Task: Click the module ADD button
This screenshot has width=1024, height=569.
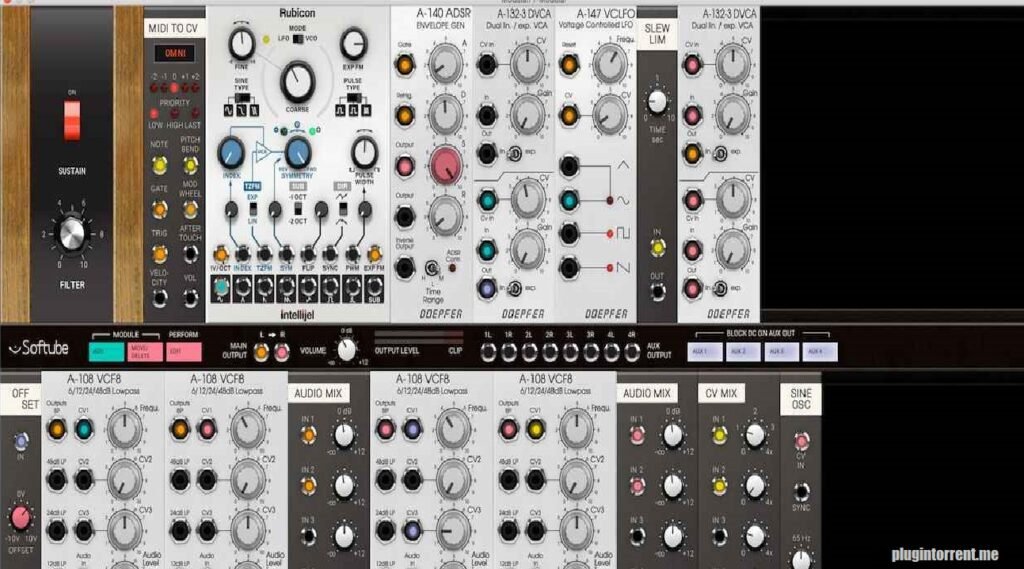Action: (x=106, y=352)
